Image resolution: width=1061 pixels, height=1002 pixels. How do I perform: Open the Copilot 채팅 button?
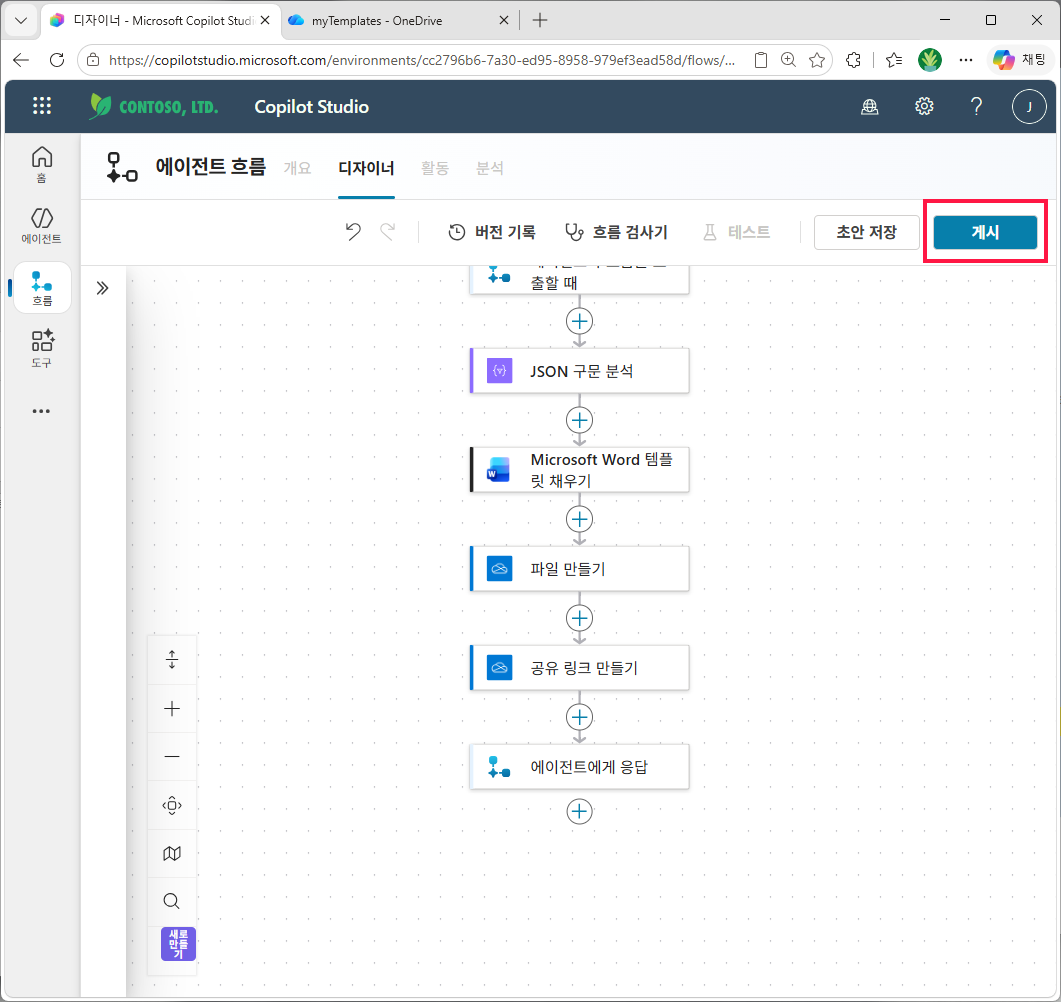[x=1019, y=60]
